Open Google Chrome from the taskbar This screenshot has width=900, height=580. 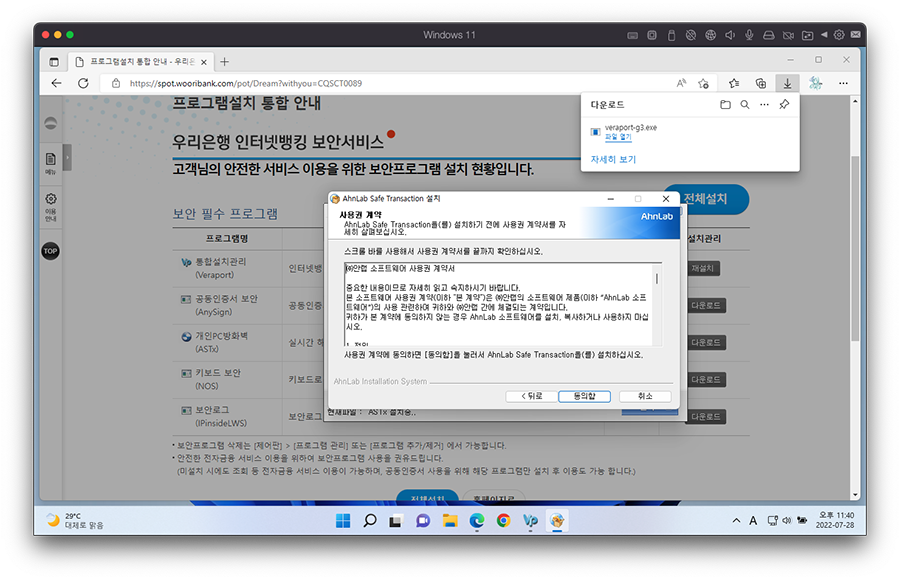503,521
